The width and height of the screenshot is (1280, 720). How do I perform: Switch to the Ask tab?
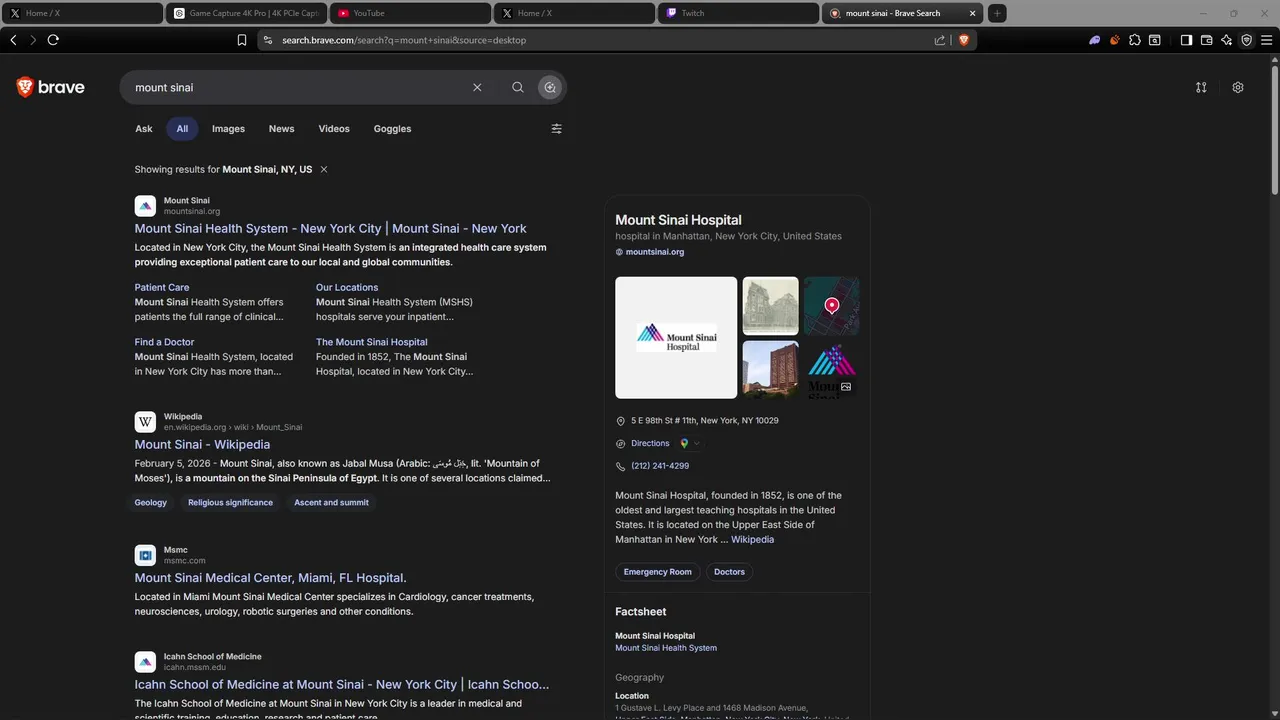click(x=144, y=129)
